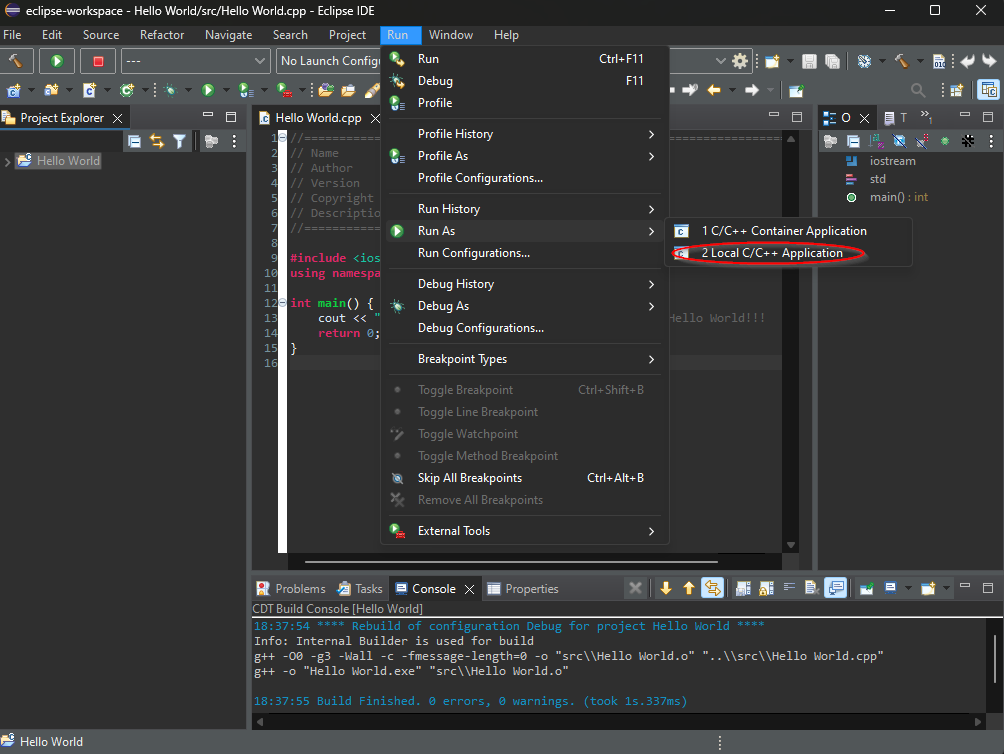Click the launch bar green Run button
The height and width of the screenshot is (754, 1004).
[x=56, y=61]
